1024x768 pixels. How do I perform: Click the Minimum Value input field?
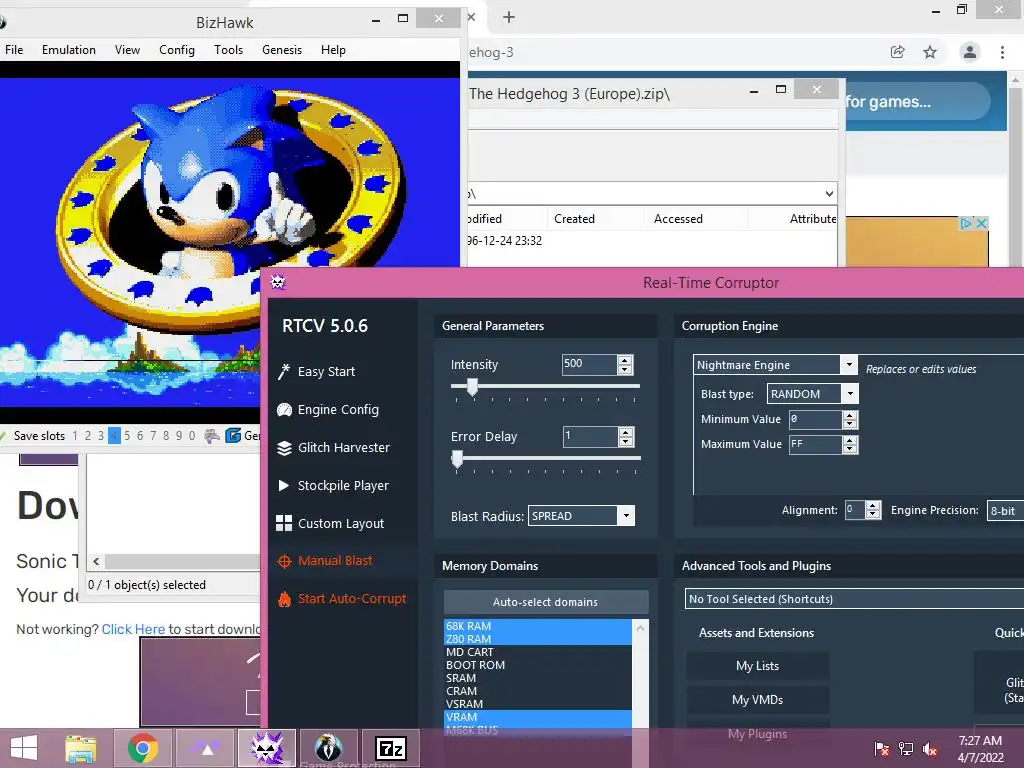[815, 419]
